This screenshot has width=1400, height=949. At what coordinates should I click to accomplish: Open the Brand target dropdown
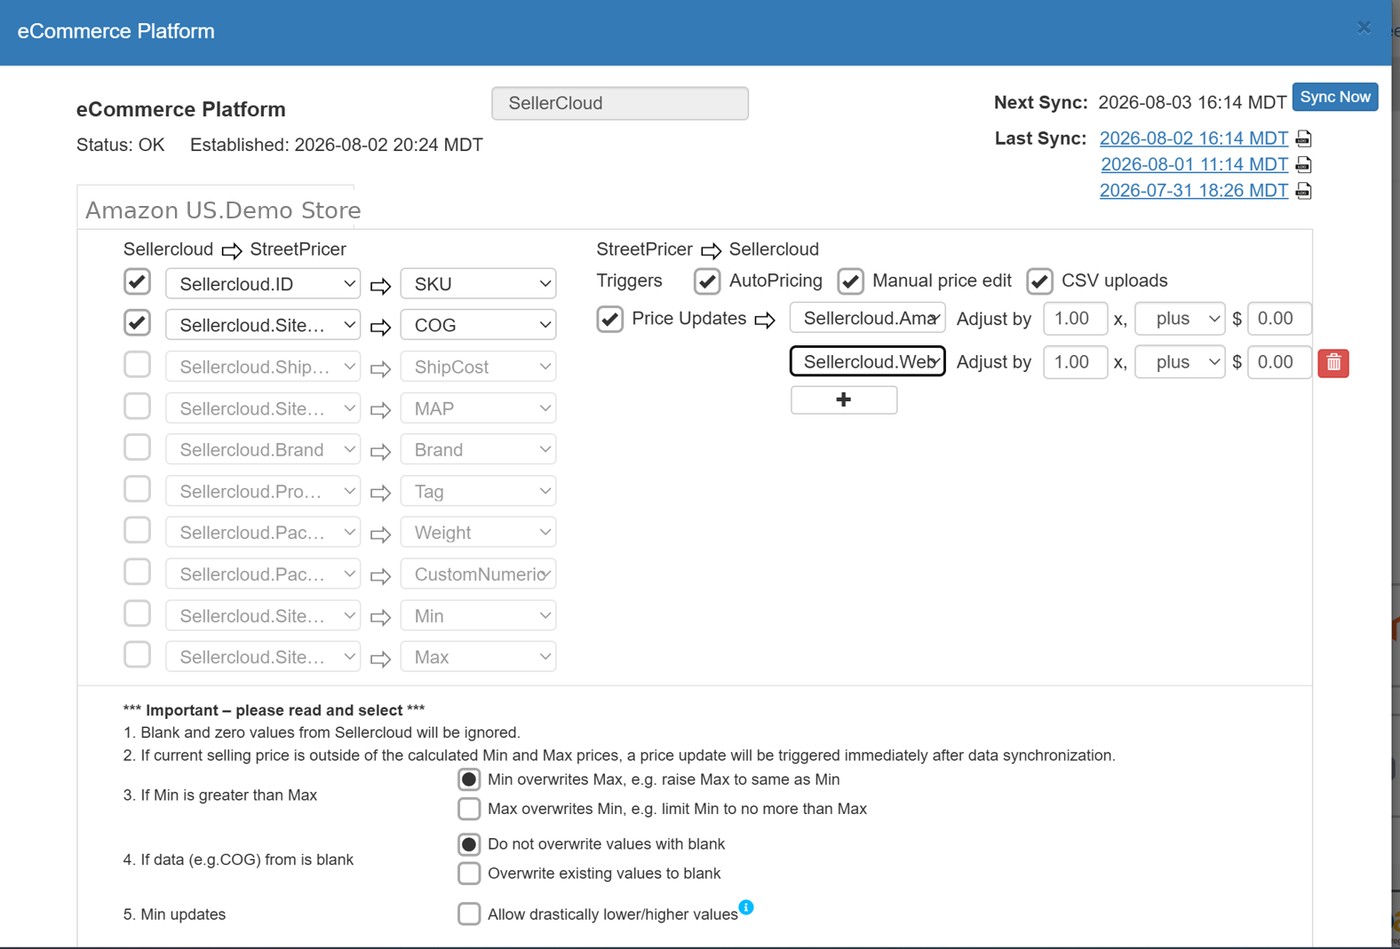(x=478, y=450)
